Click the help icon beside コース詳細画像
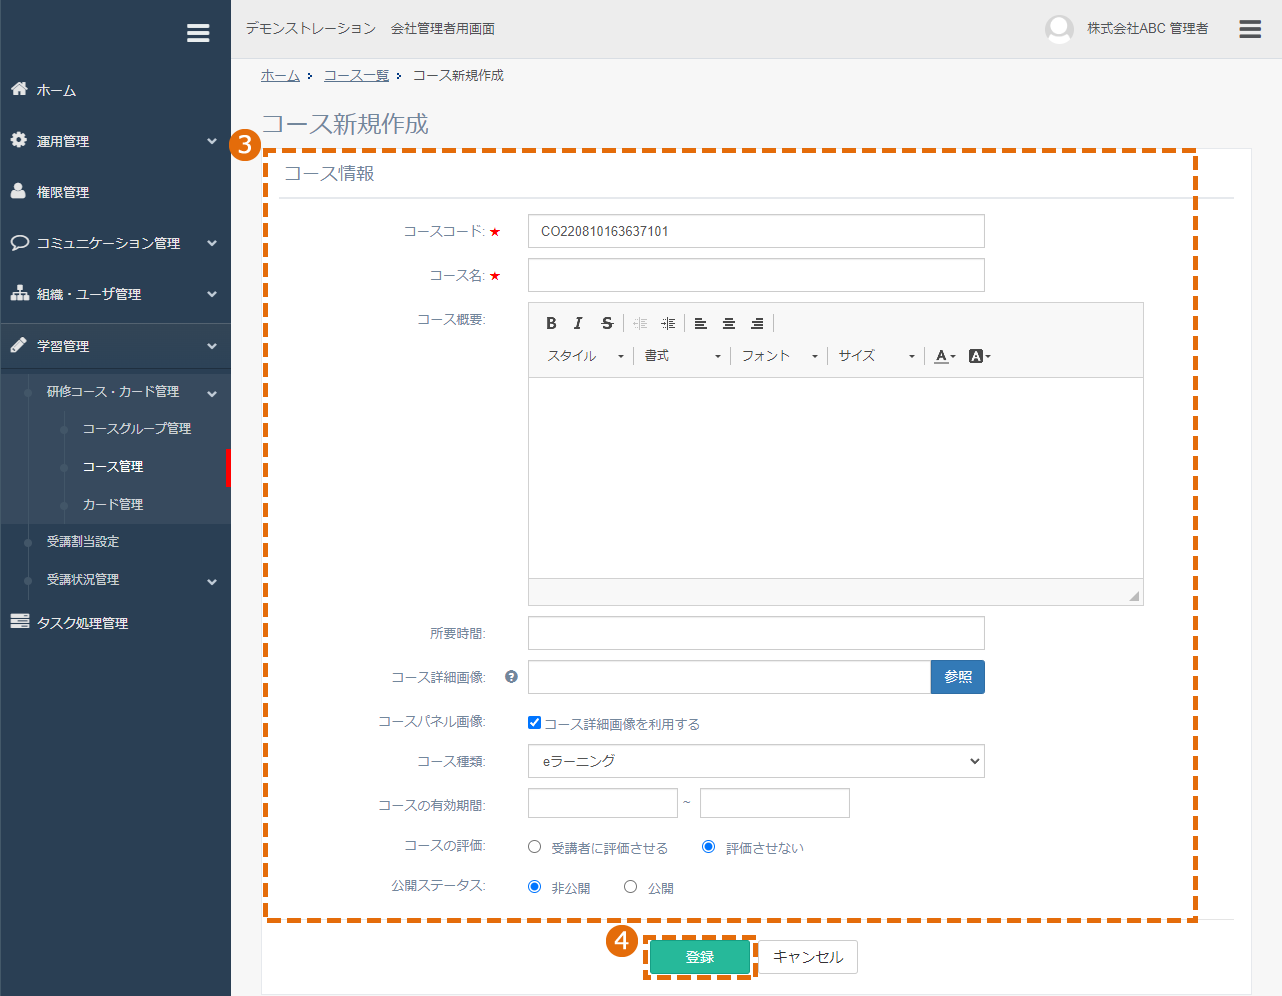This screenshot has height=996, width=1282. [512, 677]
